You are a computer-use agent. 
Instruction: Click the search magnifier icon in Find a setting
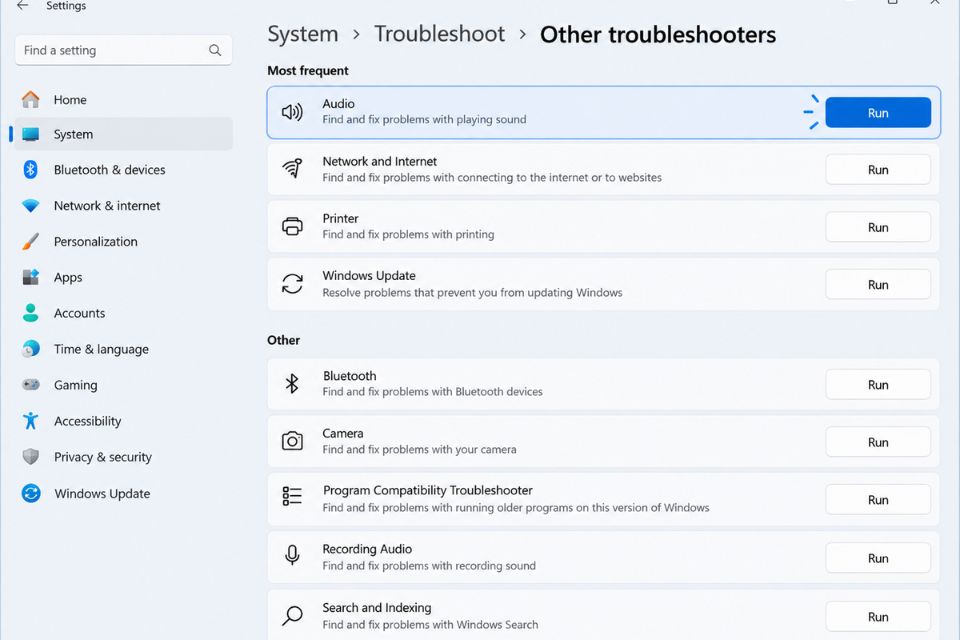click(x=215, y=50)
